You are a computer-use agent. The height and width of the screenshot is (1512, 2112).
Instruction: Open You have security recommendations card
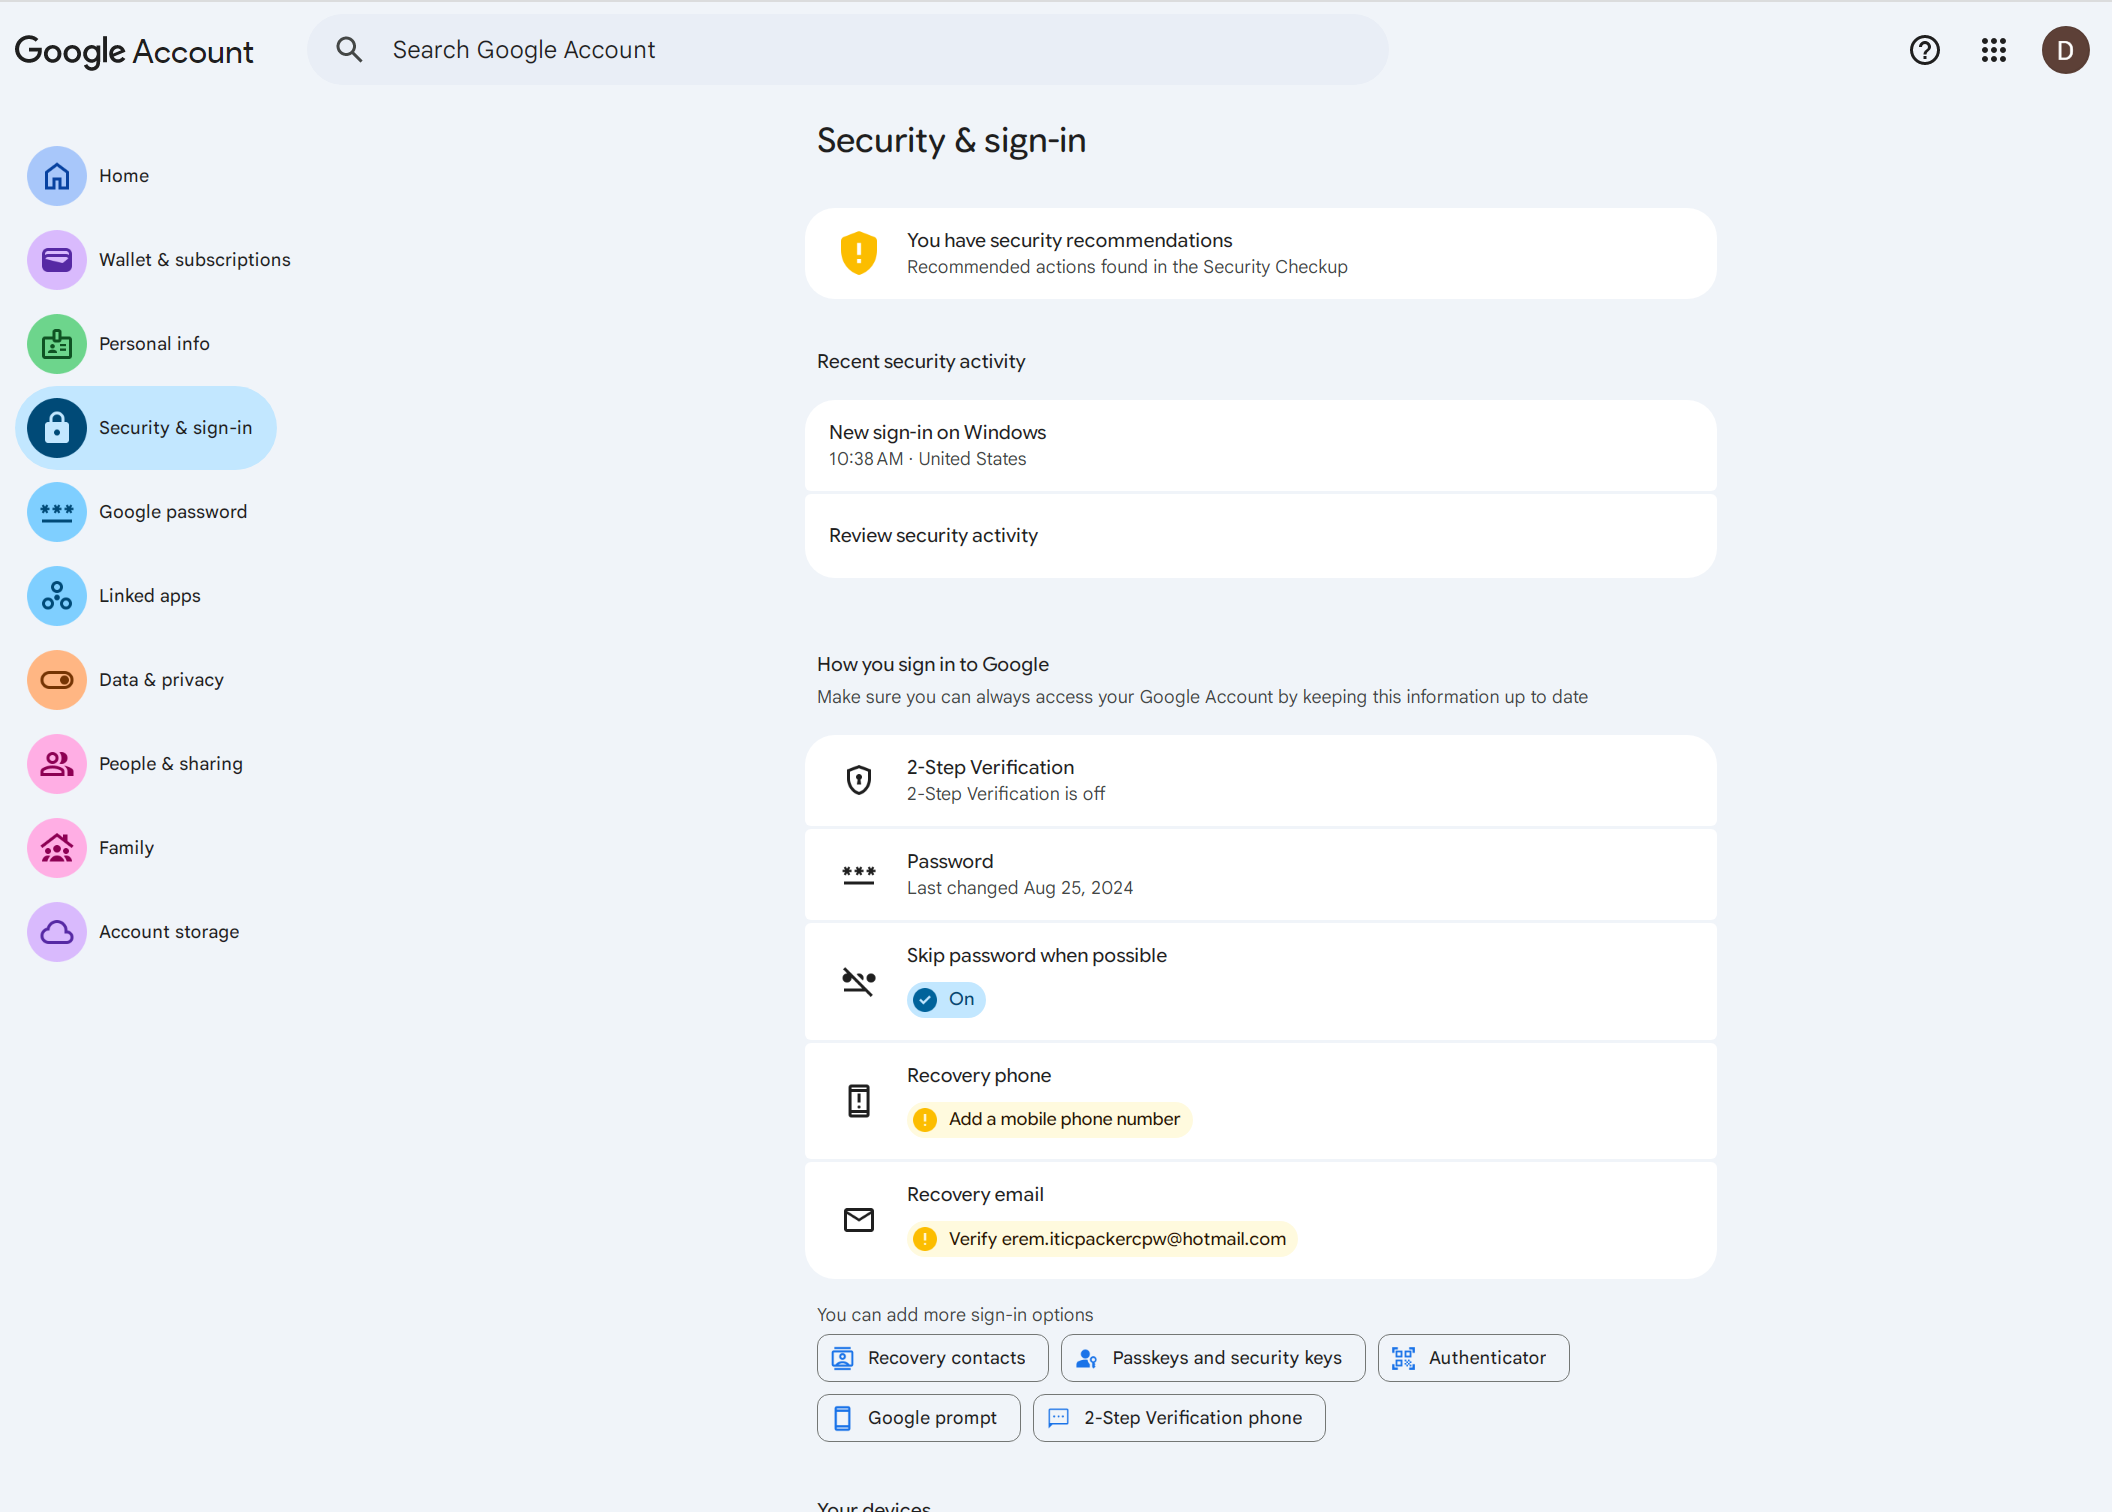point(1261,254)
